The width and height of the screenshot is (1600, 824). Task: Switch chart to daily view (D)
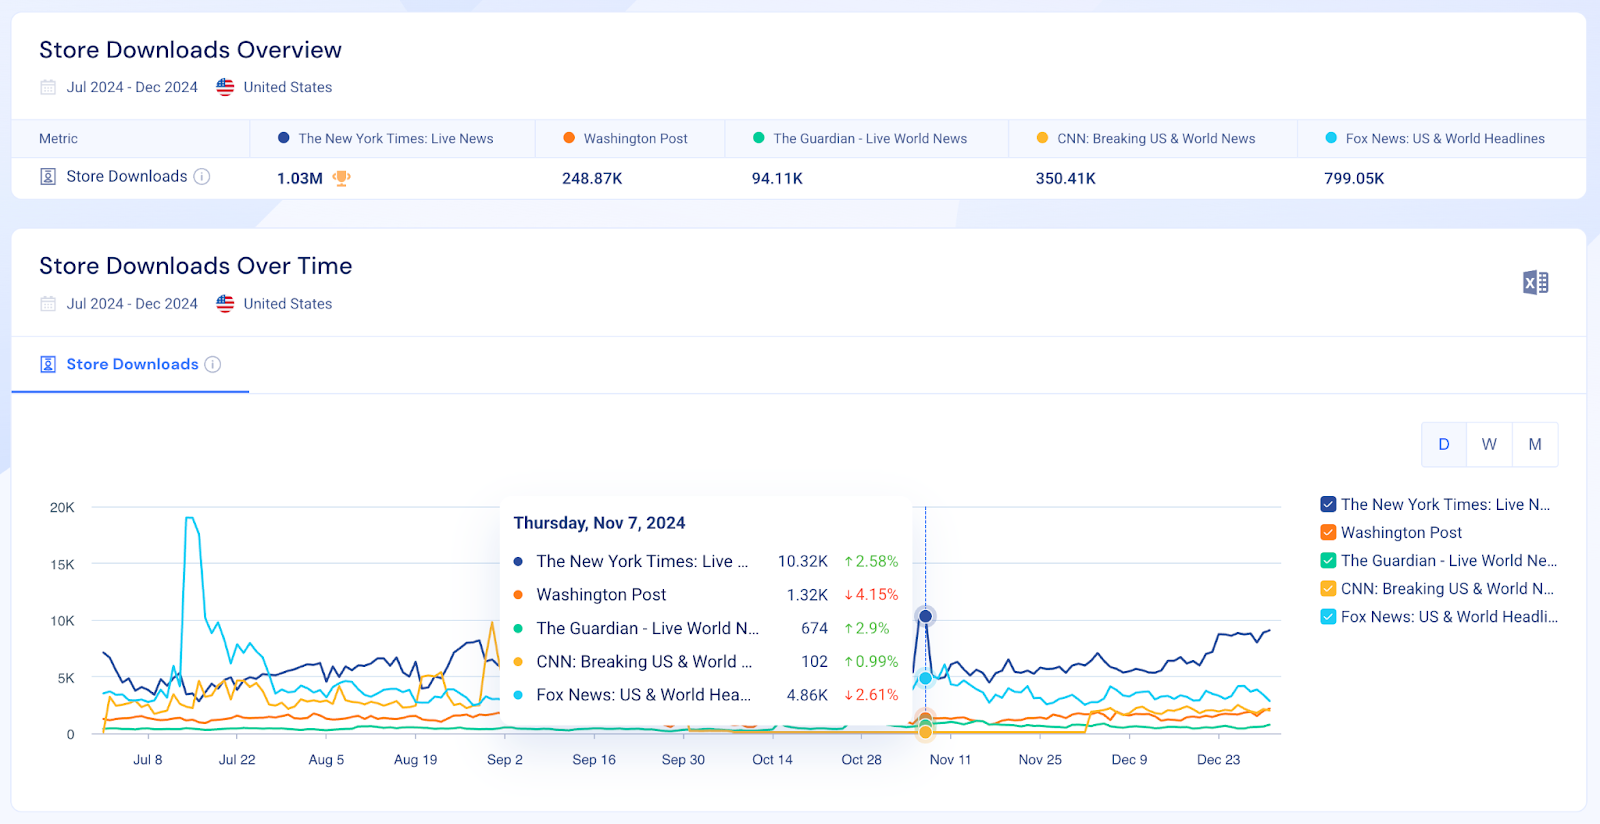[1444, 445]
